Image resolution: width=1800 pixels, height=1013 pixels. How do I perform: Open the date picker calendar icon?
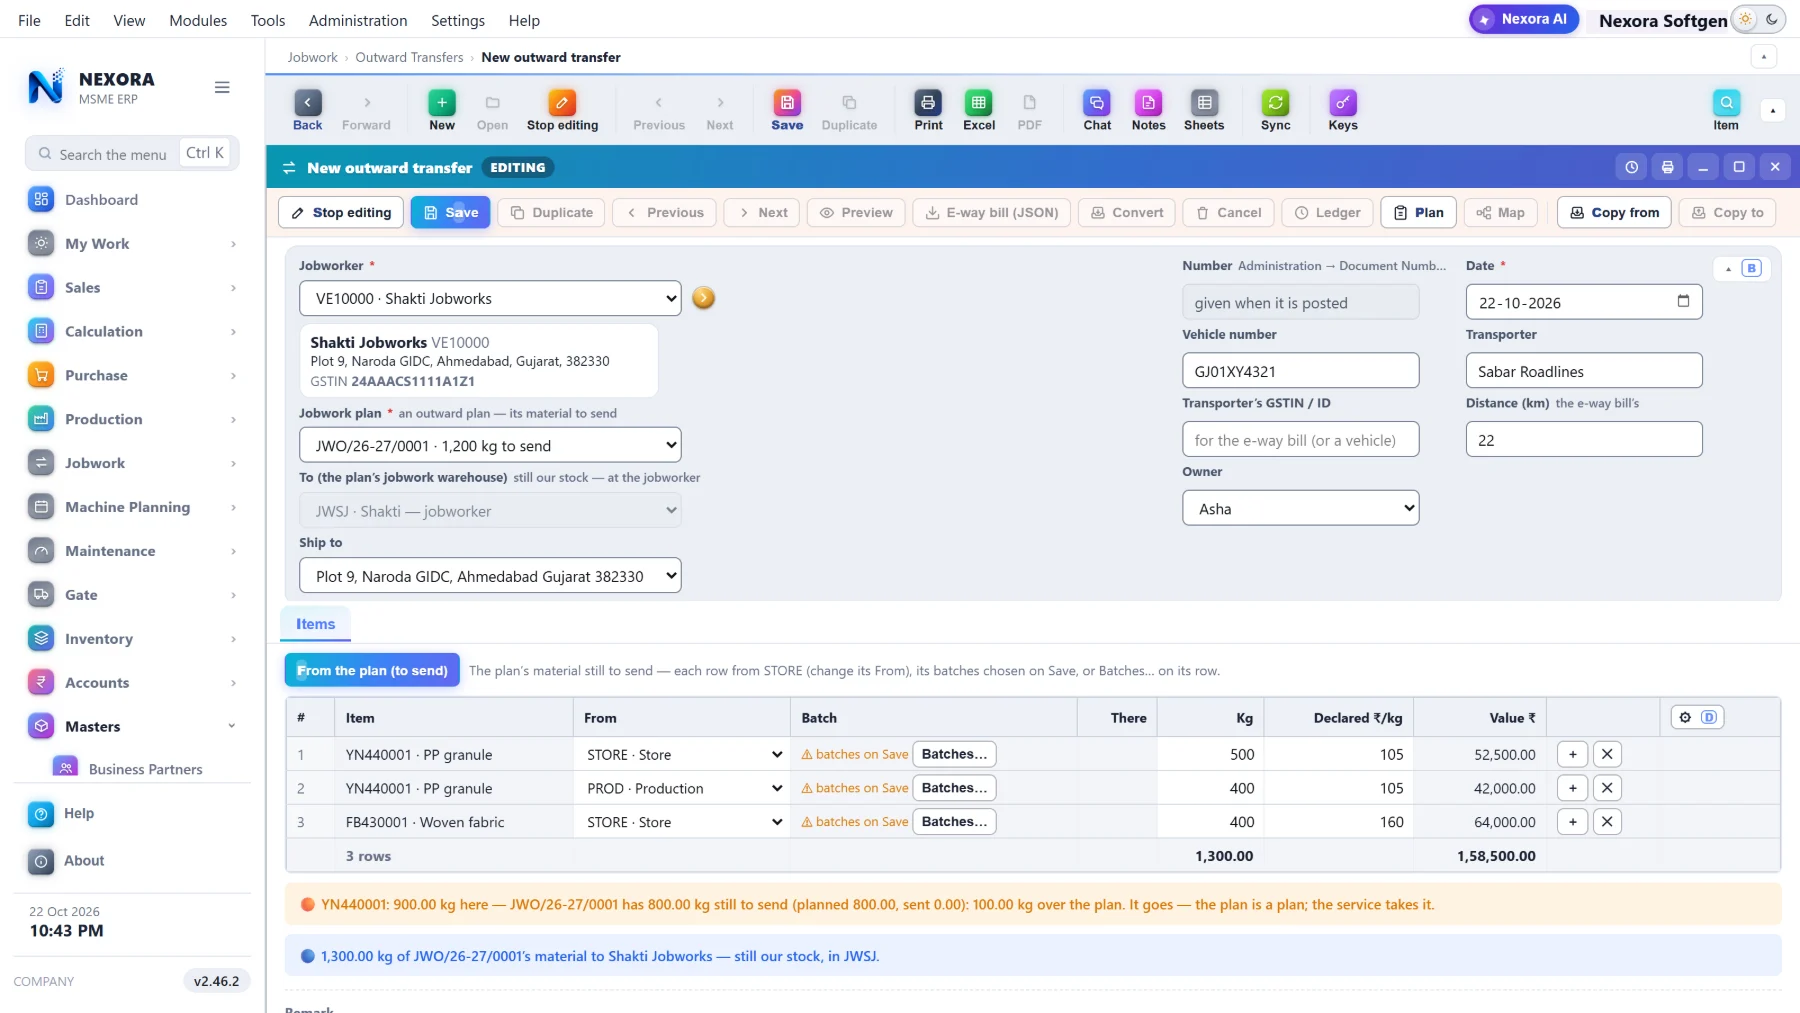tap(1683, 301)
